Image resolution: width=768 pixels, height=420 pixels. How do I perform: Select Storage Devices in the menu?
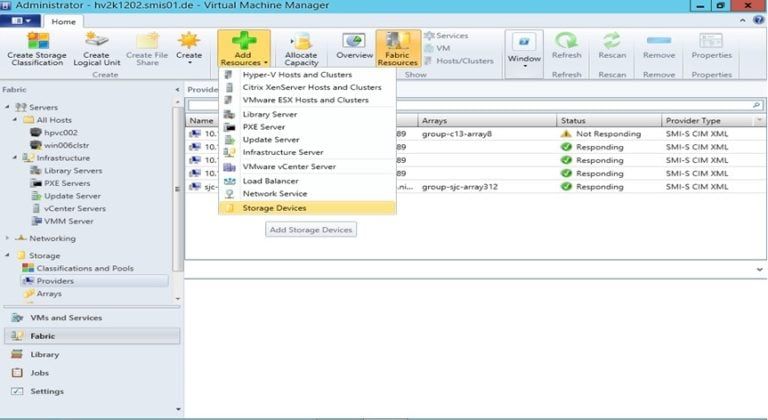(x=307, y=208)
